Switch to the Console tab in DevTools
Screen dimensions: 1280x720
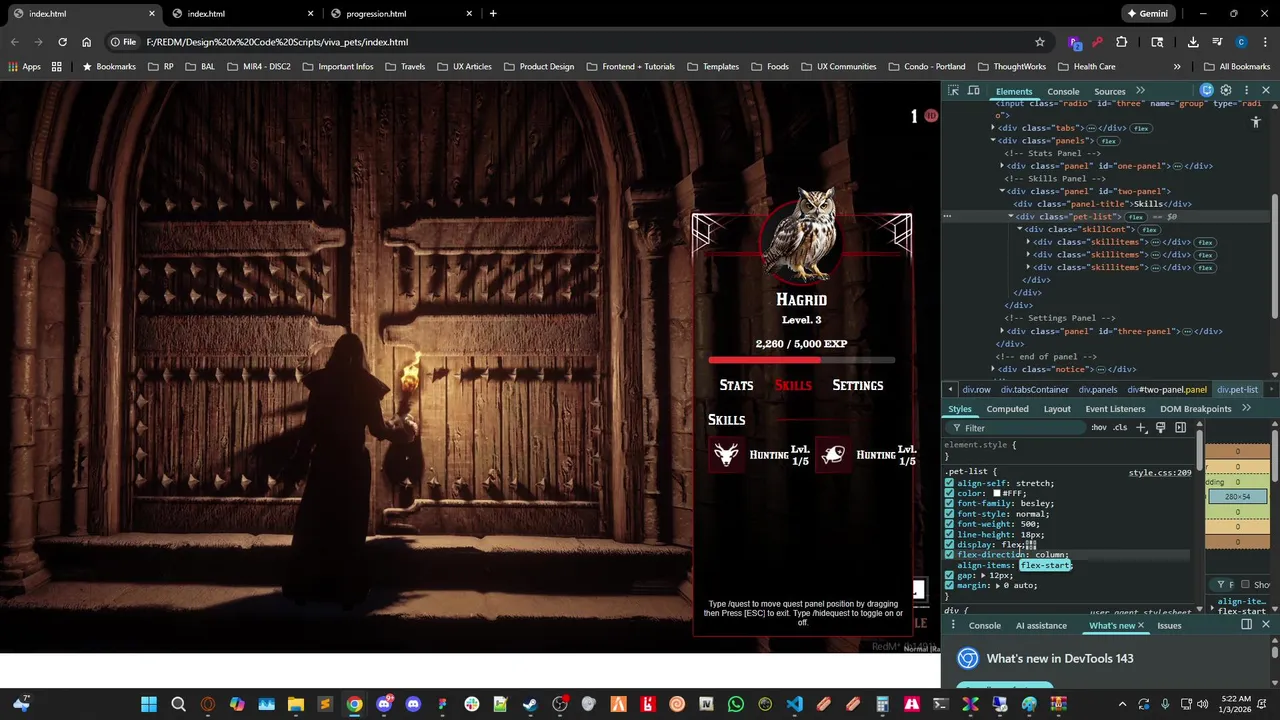point(1063,91)
